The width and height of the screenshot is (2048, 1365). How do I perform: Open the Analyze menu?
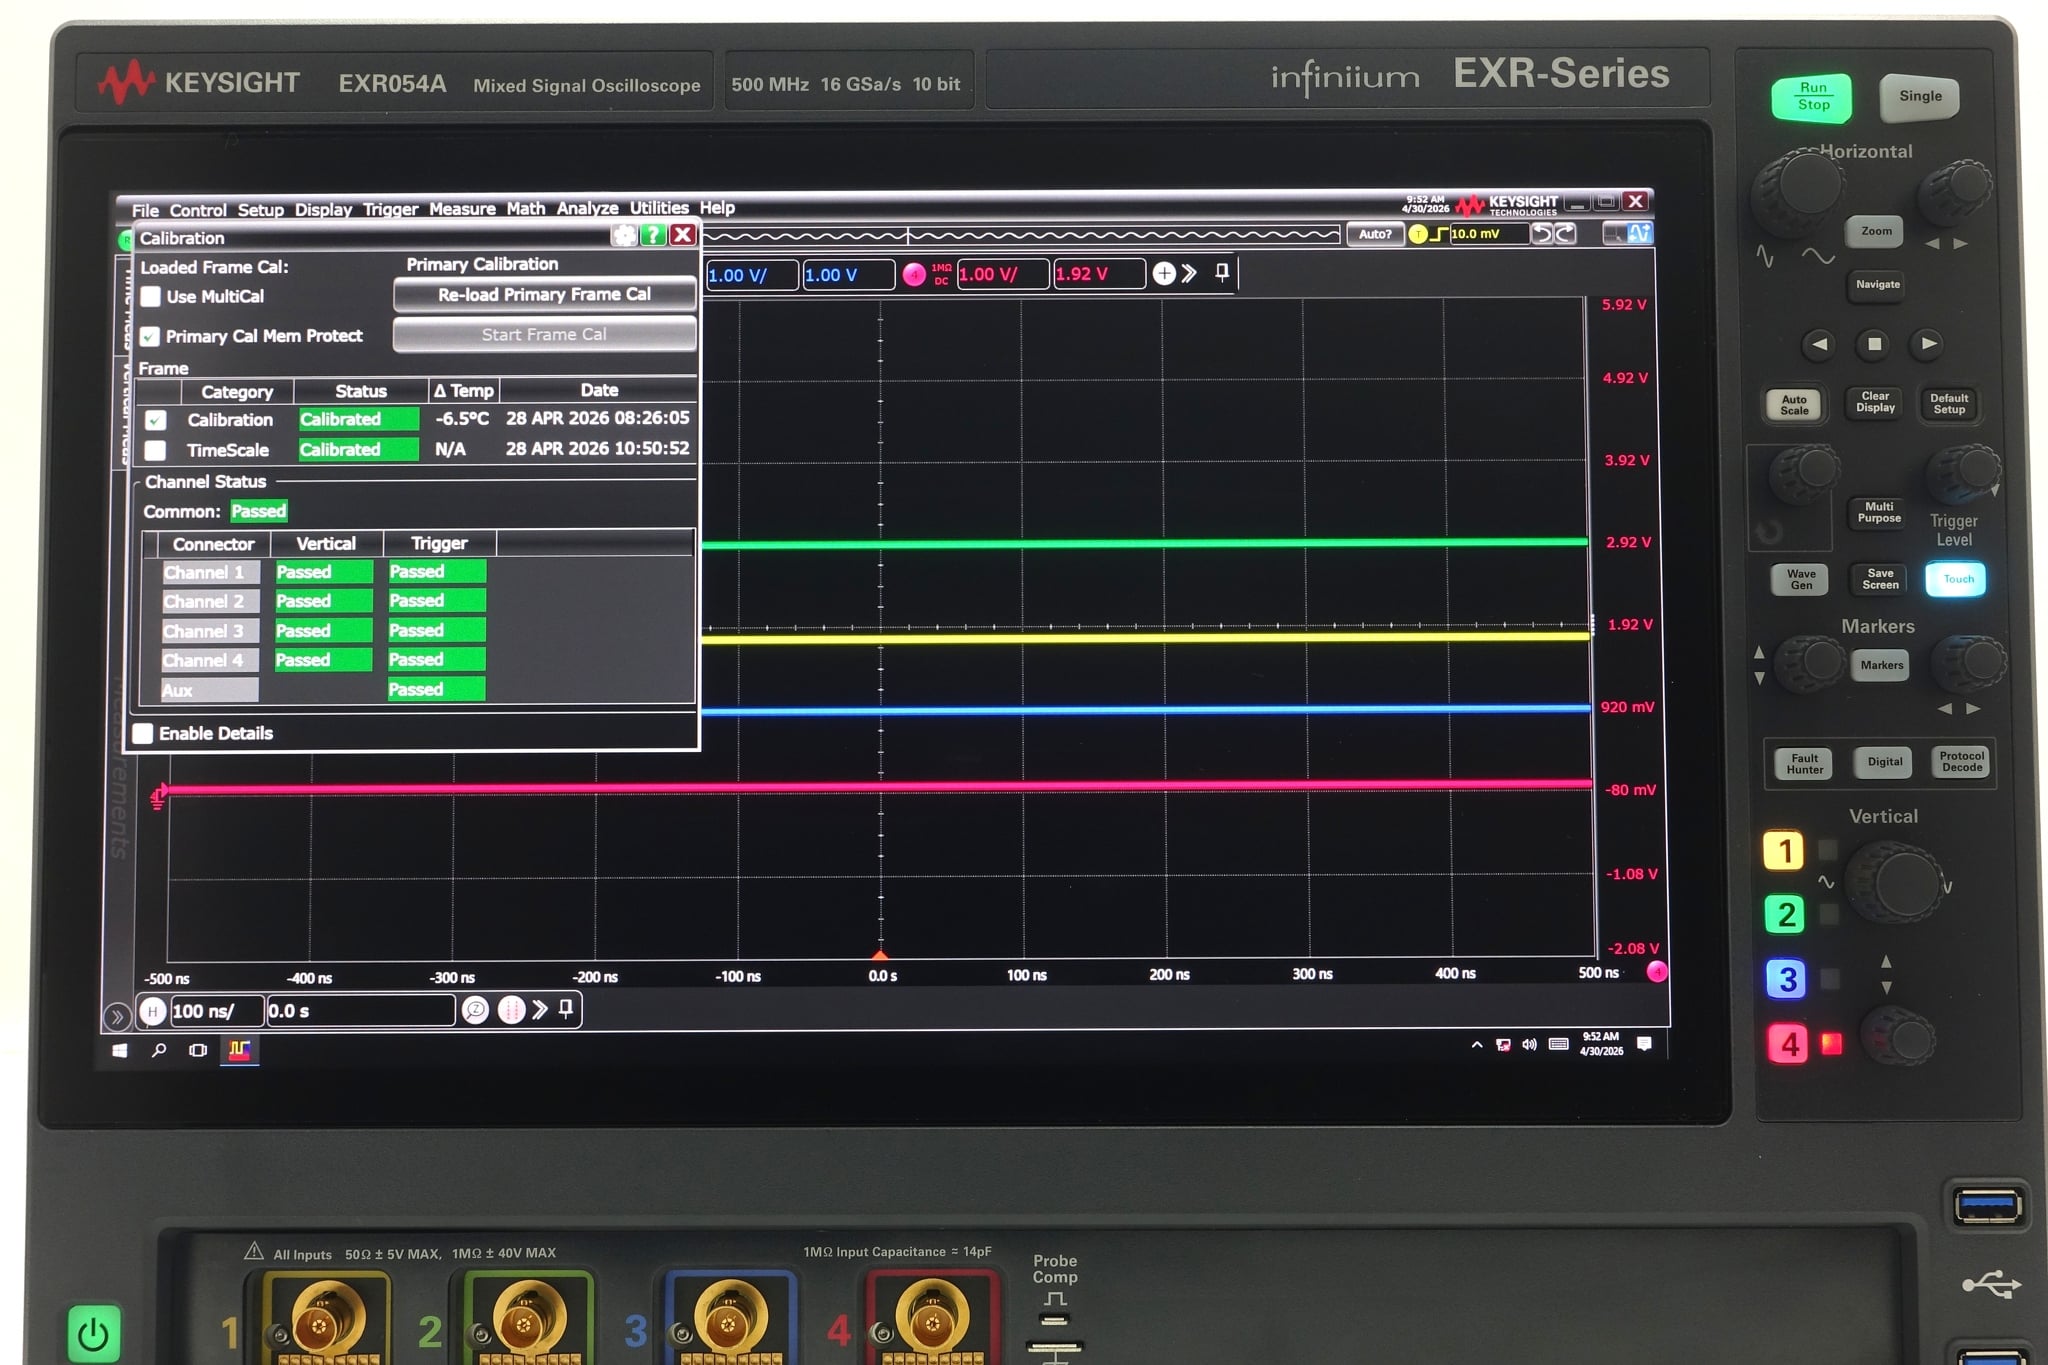coord(587,208)
